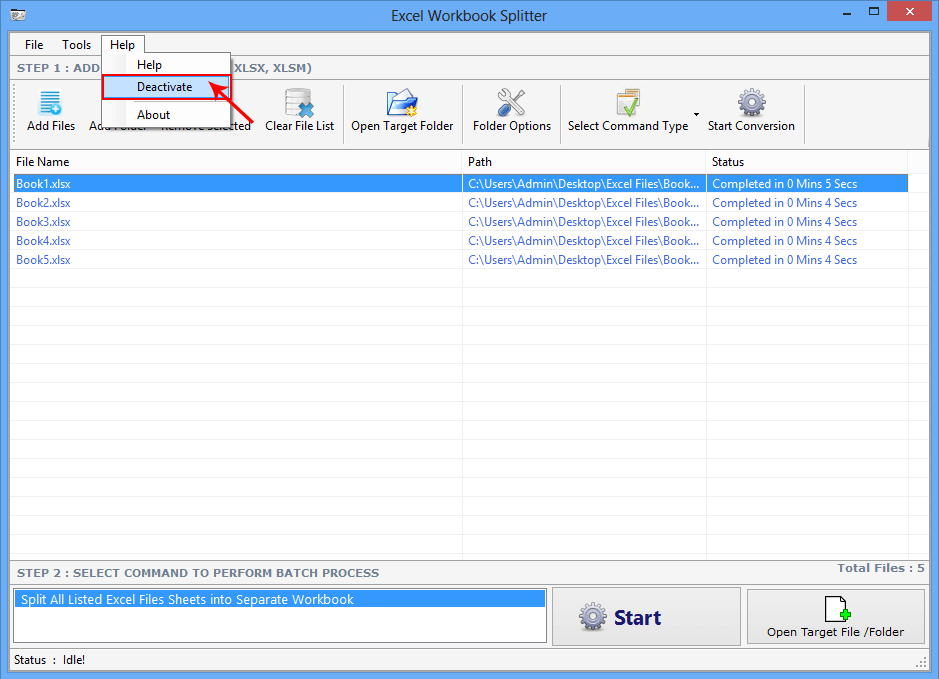939x679 pixels.
Task: Expand the Select Command Type dropdown arrow
Action: (696, 114)
